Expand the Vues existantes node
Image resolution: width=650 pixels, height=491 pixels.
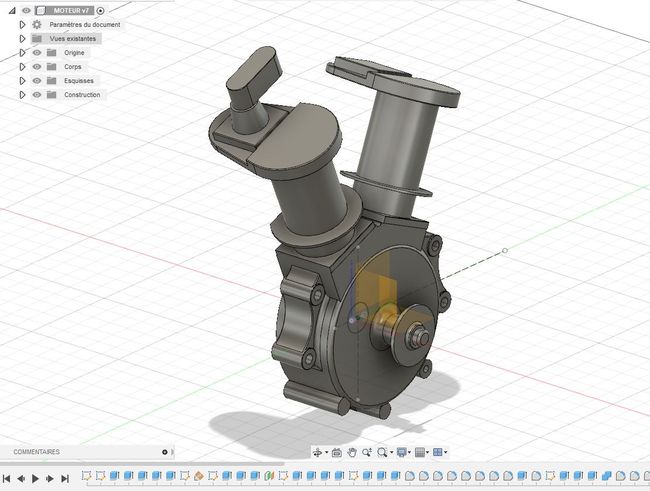click(22, 39)
